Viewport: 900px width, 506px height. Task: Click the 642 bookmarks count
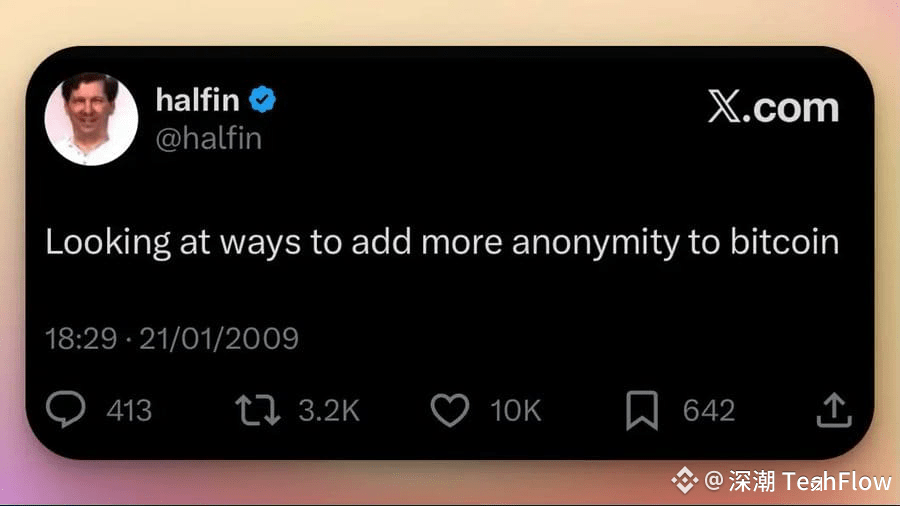[709, 411]
